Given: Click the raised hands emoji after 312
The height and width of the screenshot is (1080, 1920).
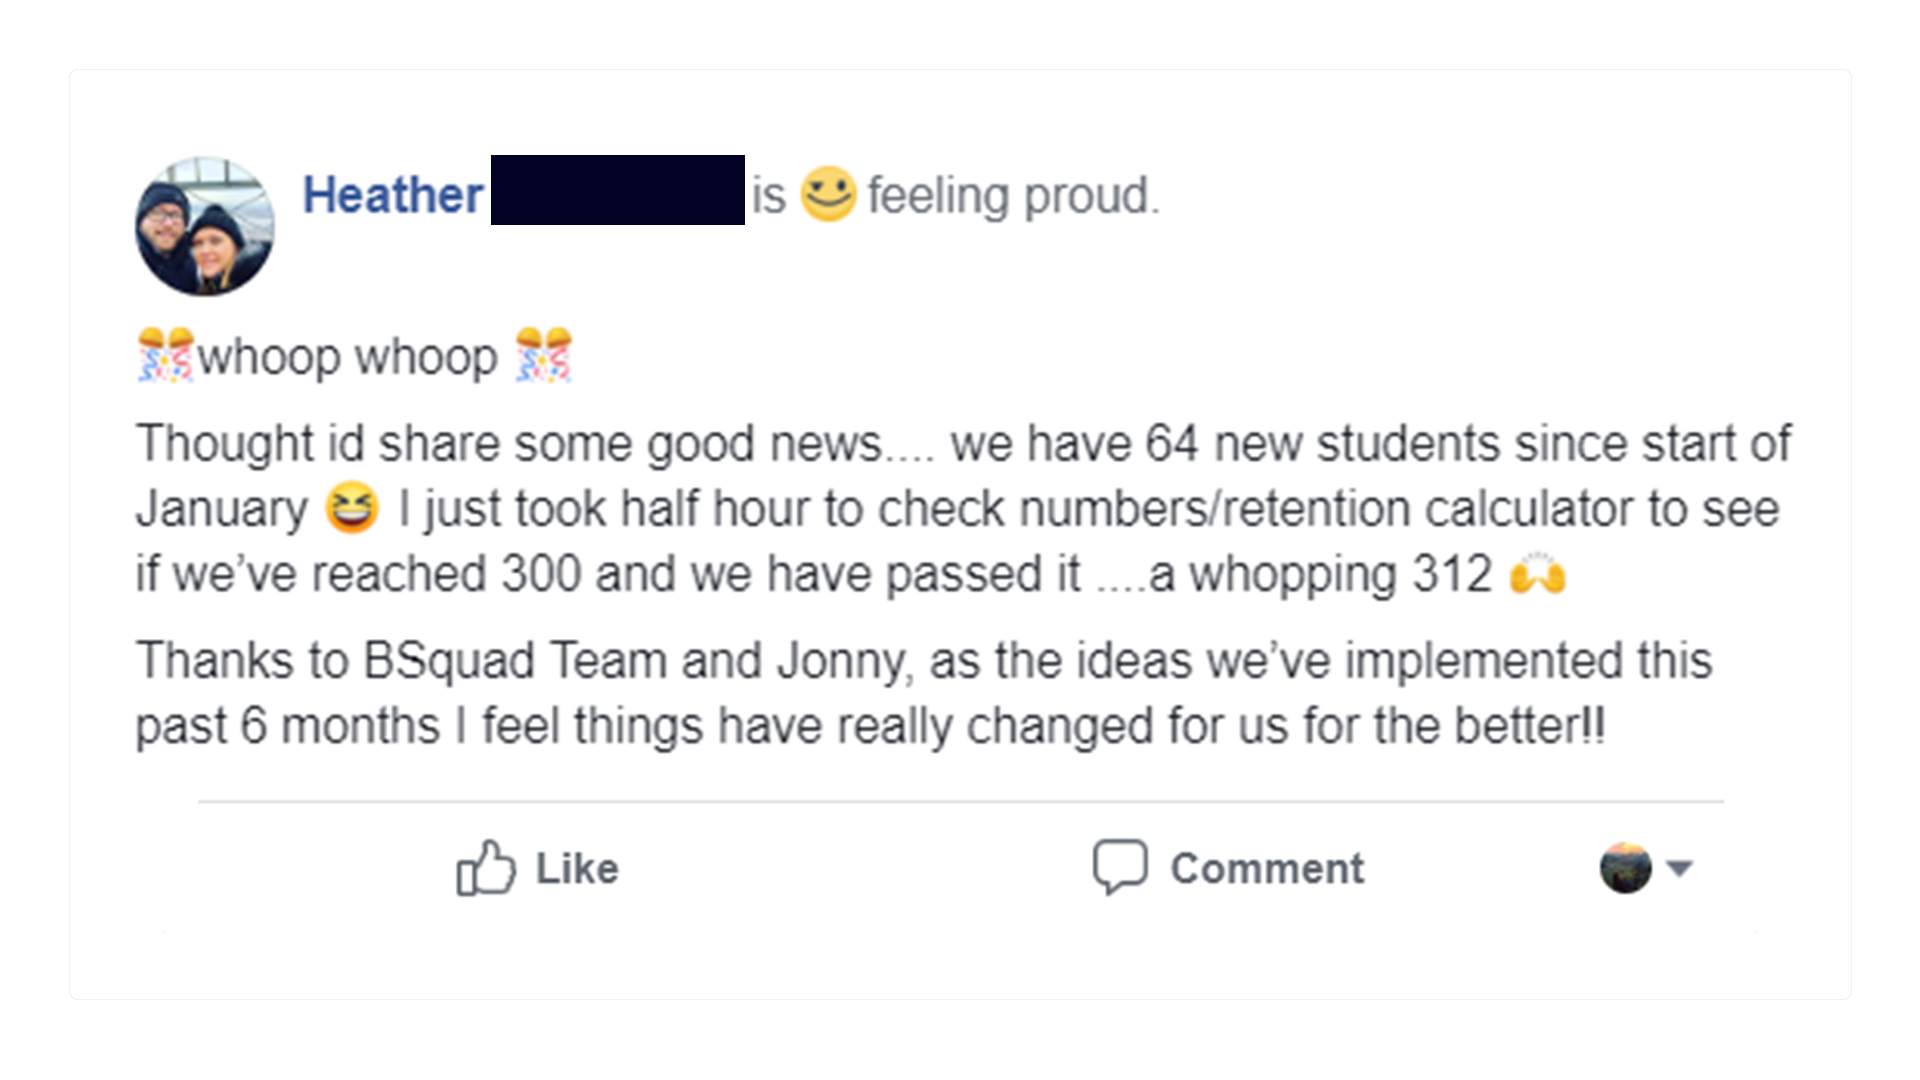Looking at the screenshot, I should coord(1538,573).
